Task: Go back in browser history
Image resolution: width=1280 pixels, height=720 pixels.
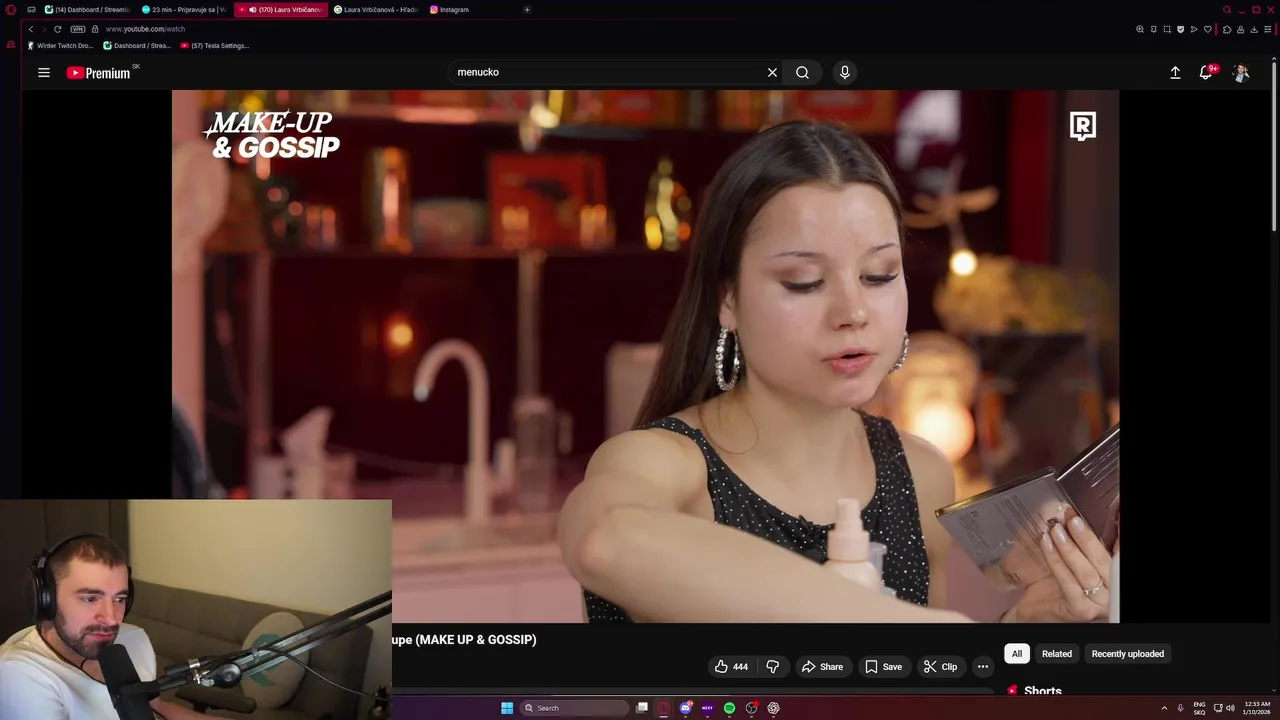Action: 30,29
